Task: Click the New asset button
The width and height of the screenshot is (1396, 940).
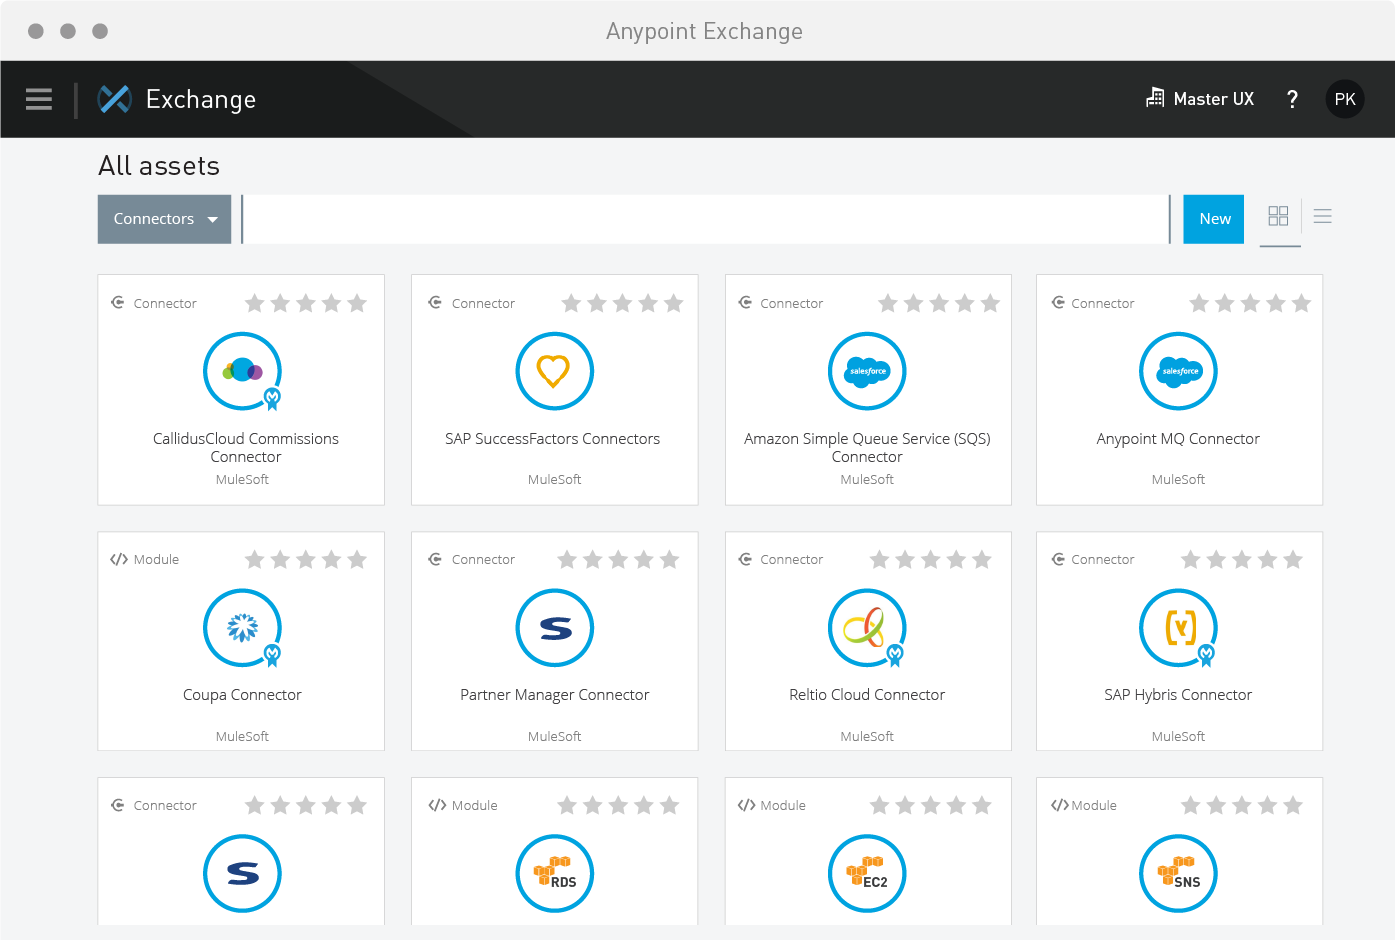Action: coord(1213,219)
